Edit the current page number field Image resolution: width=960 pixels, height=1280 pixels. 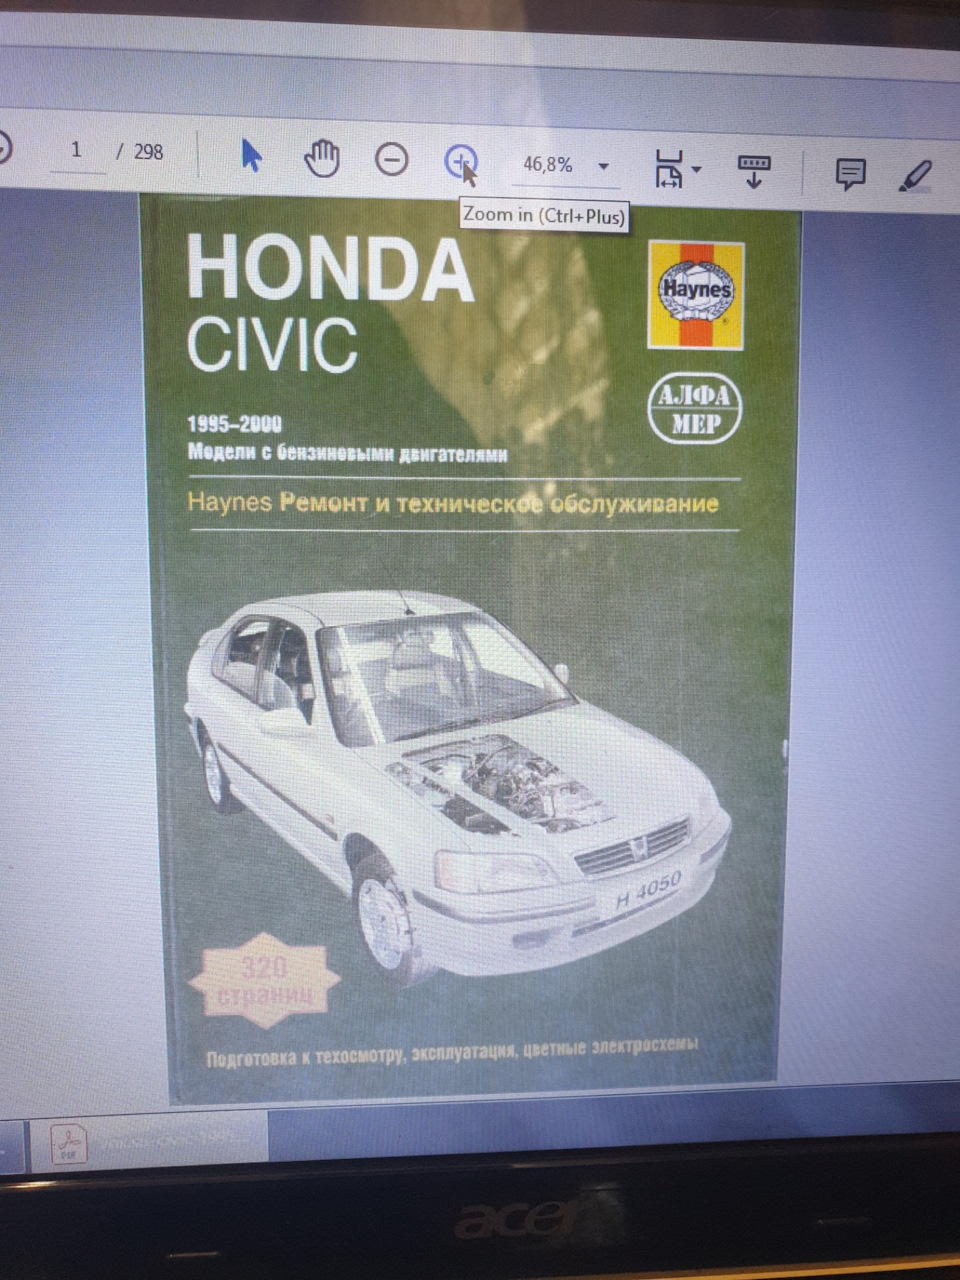77,151
